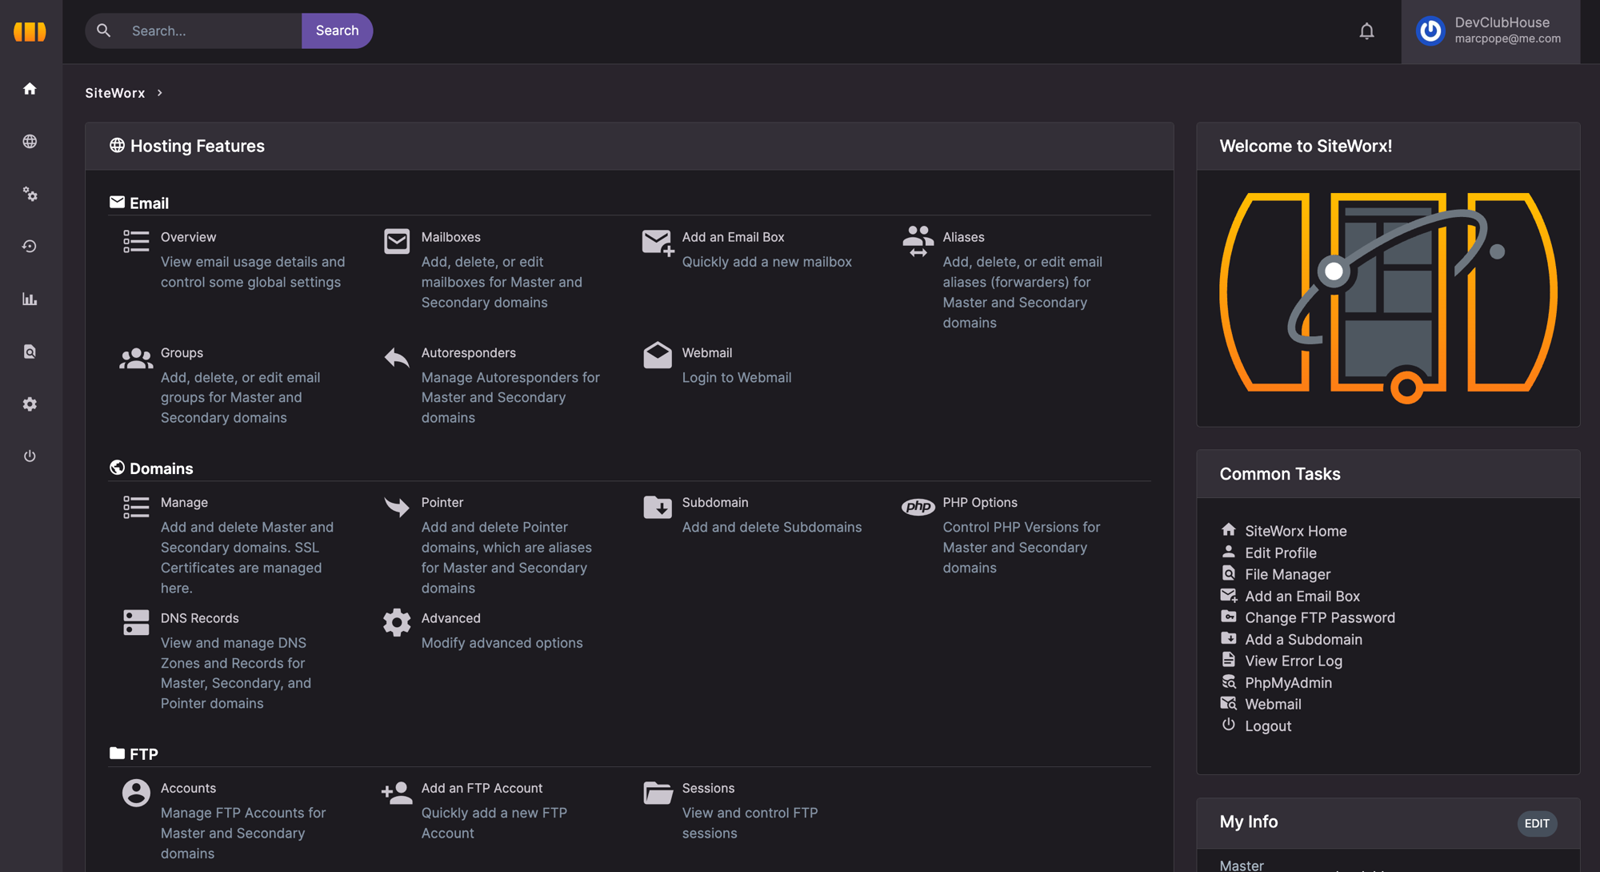The width and height of the screenshot is (1600, 872).
Task: Open the Pointer link text
Action: 442,503
